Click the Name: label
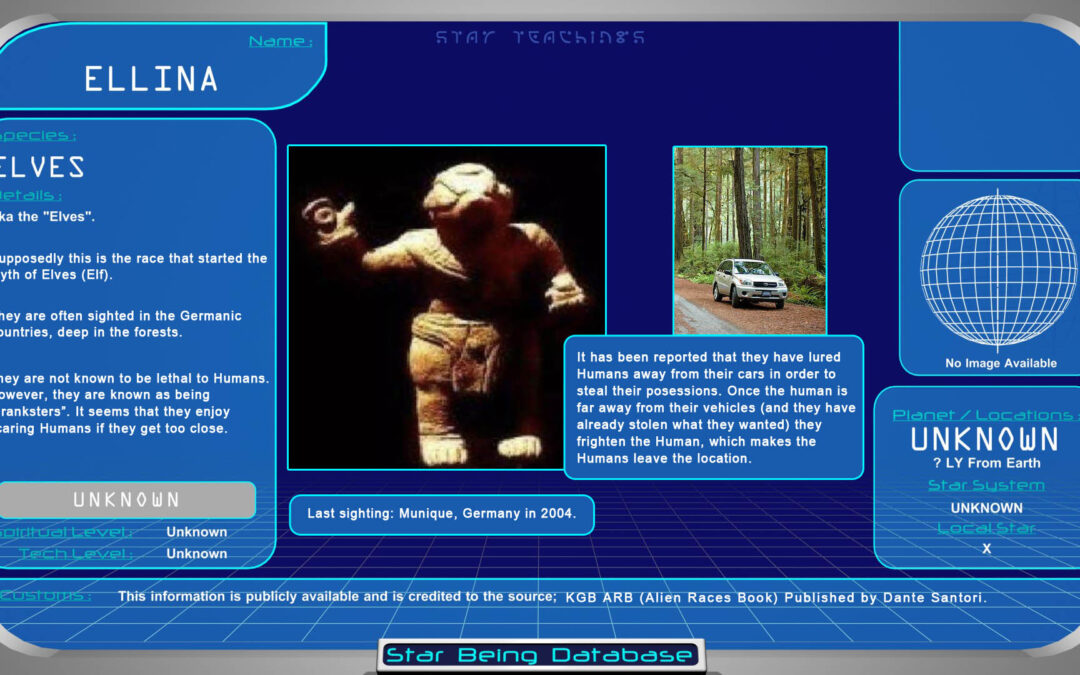1080x675 pixels. pos(280,42)
